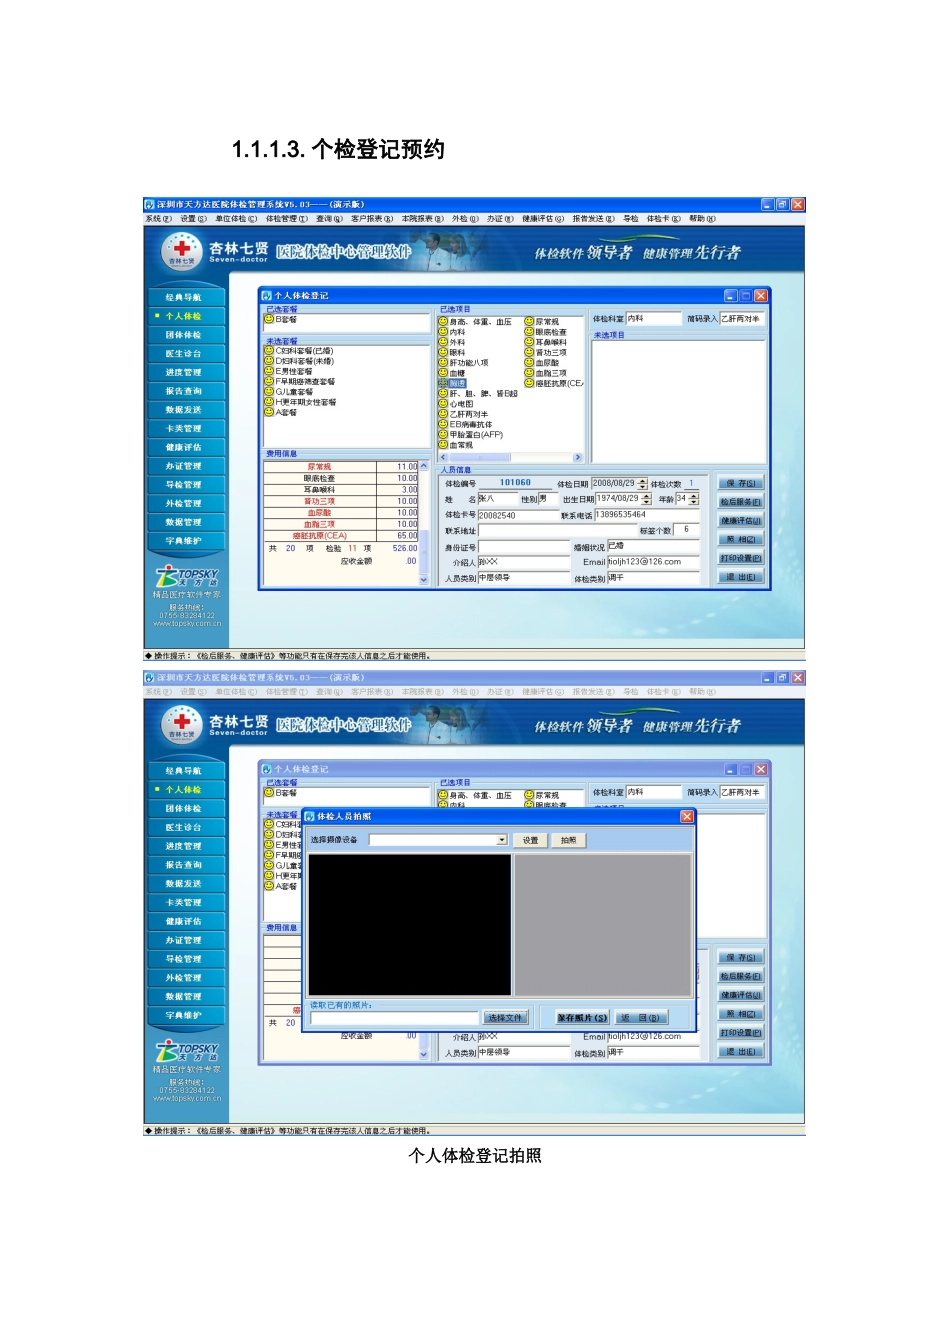Click 已选项目 horizontal scrollbar in upper screenshot
The width and height of the screenshot is (950, 1344).
coord(510,457)
